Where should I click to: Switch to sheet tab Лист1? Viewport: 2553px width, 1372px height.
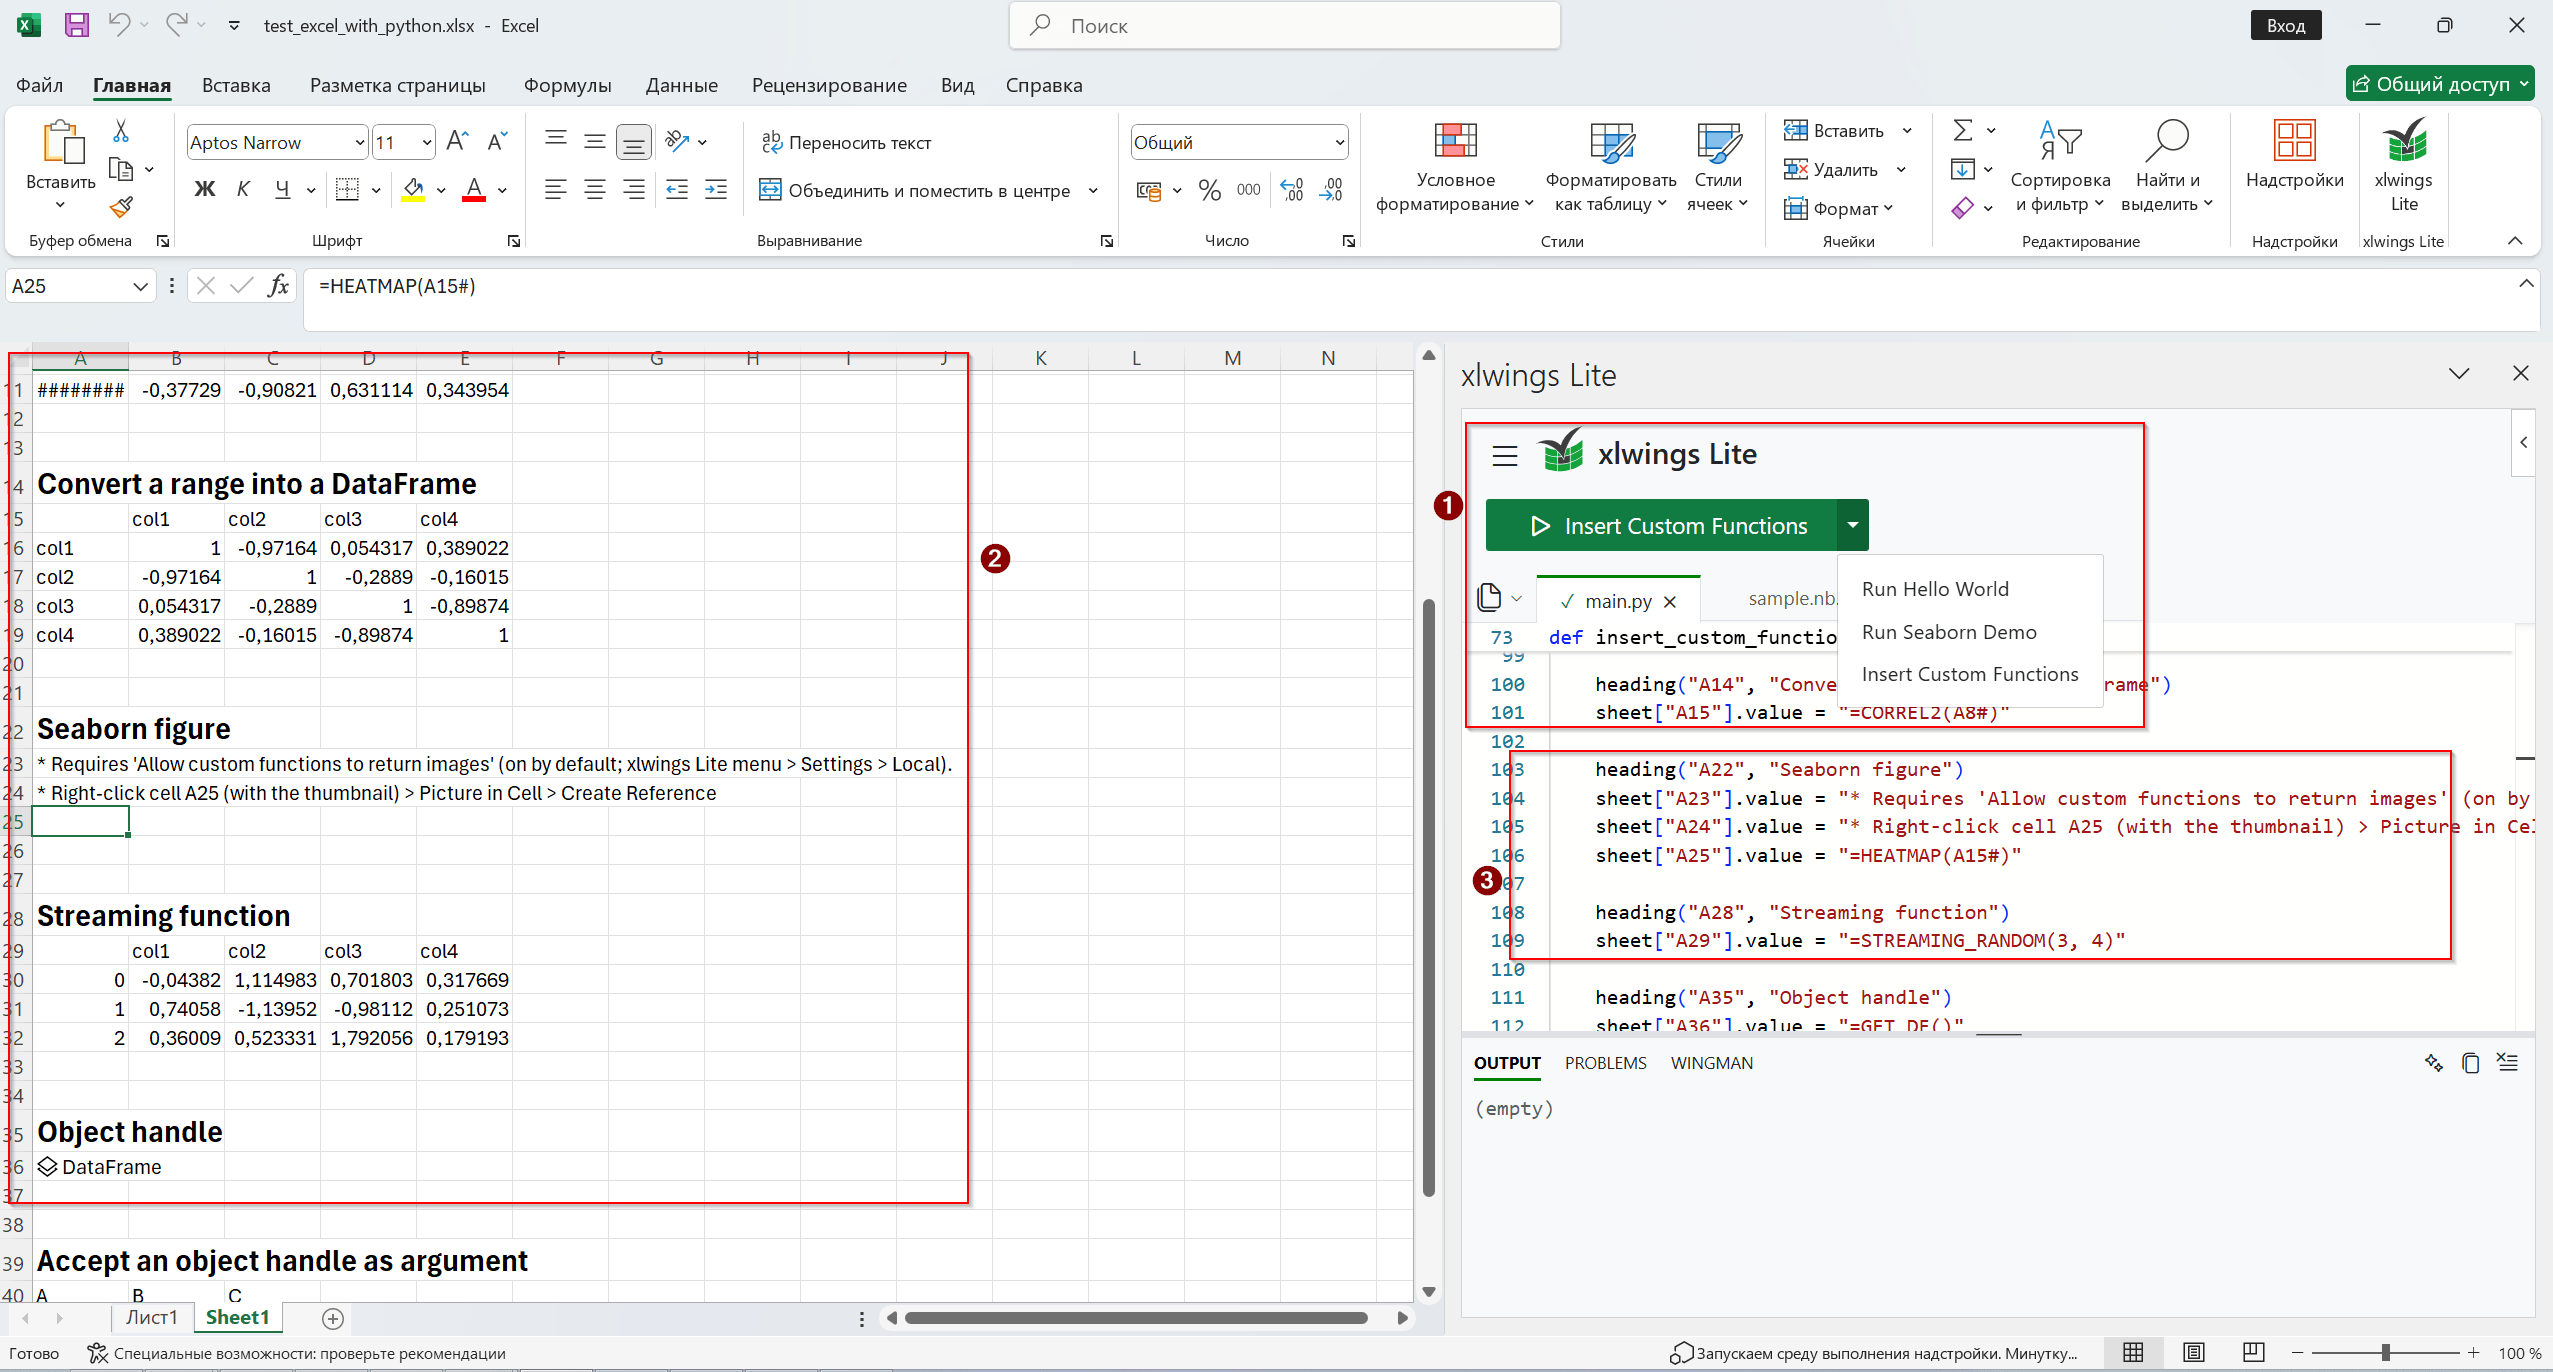pyautogui.click(x=152, y=1317)
